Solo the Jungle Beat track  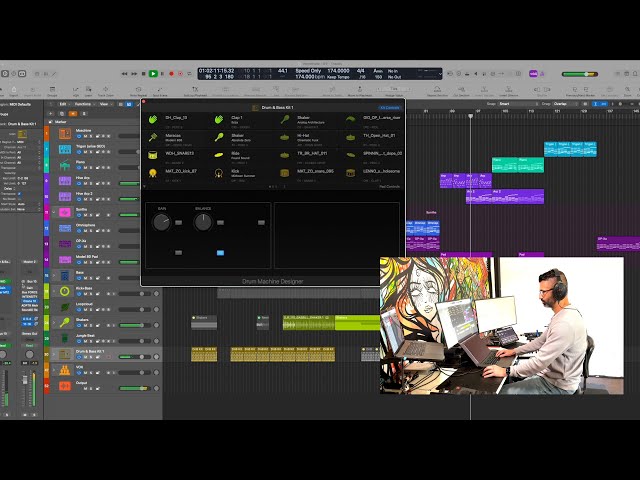[91, 341]
